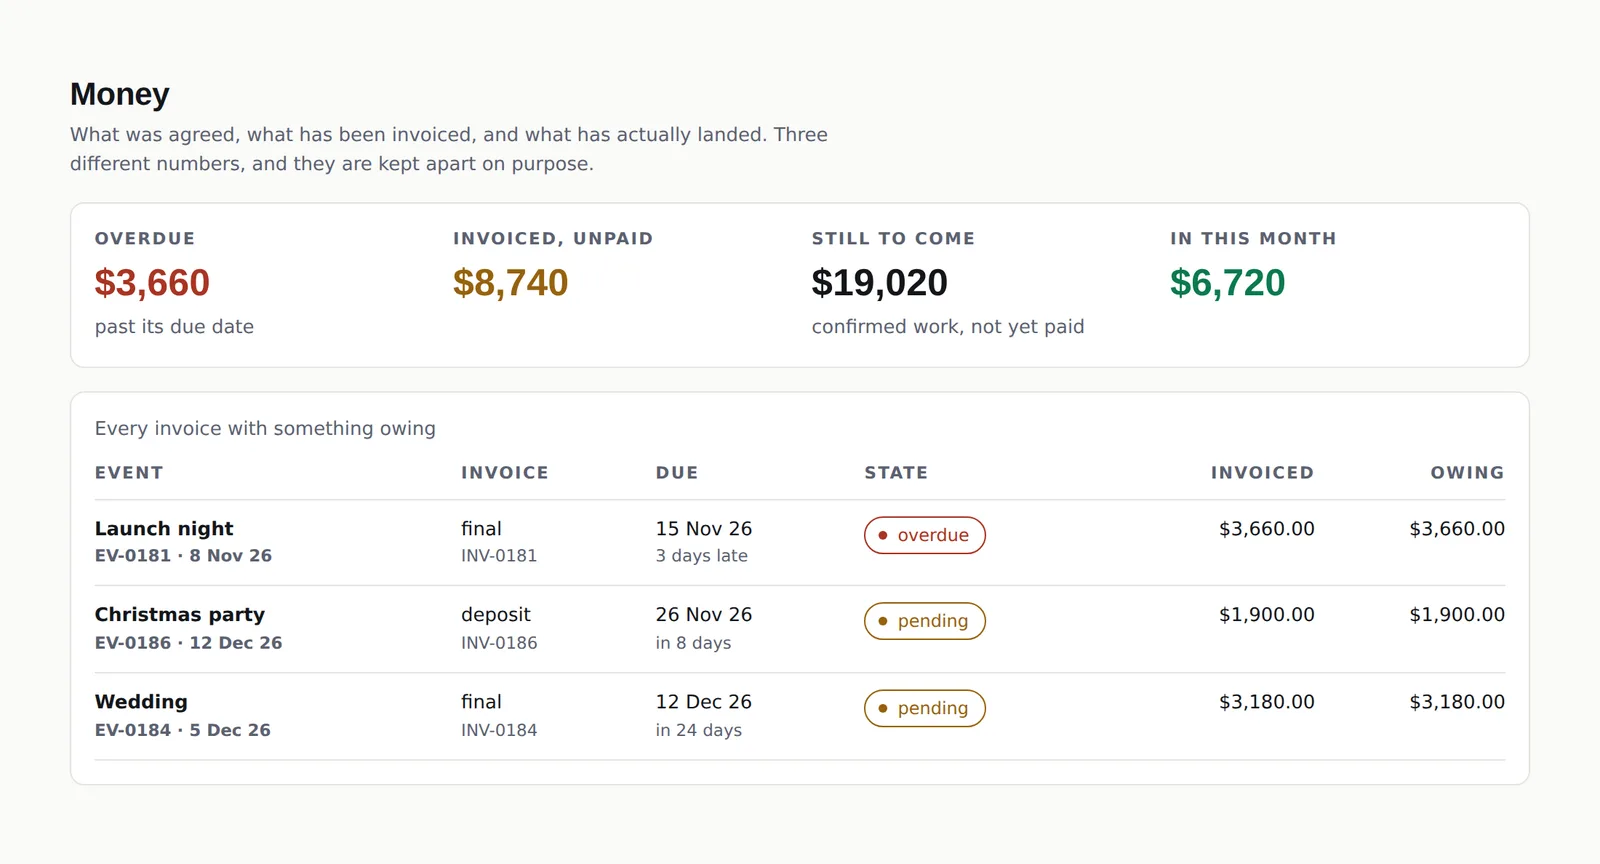Click the Wedding invoiced amount $3,180.00

tap(1266, 702)
